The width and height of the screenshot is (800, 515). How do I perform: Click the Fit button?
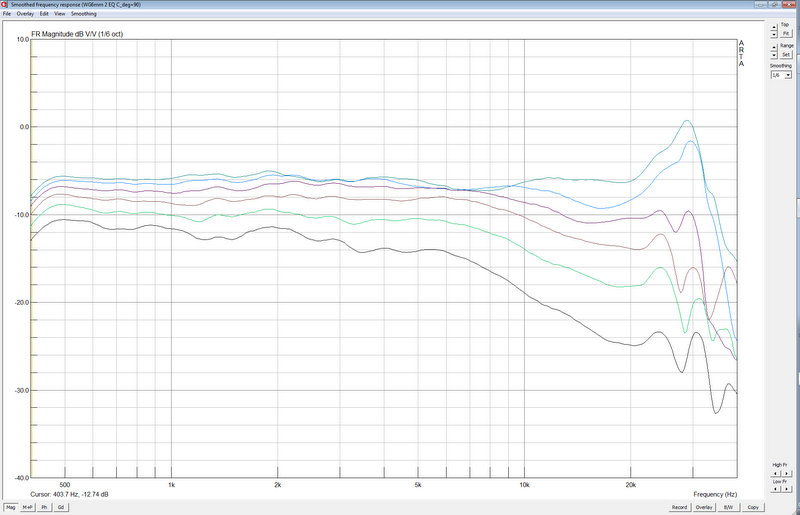click(x=786, y=33)
